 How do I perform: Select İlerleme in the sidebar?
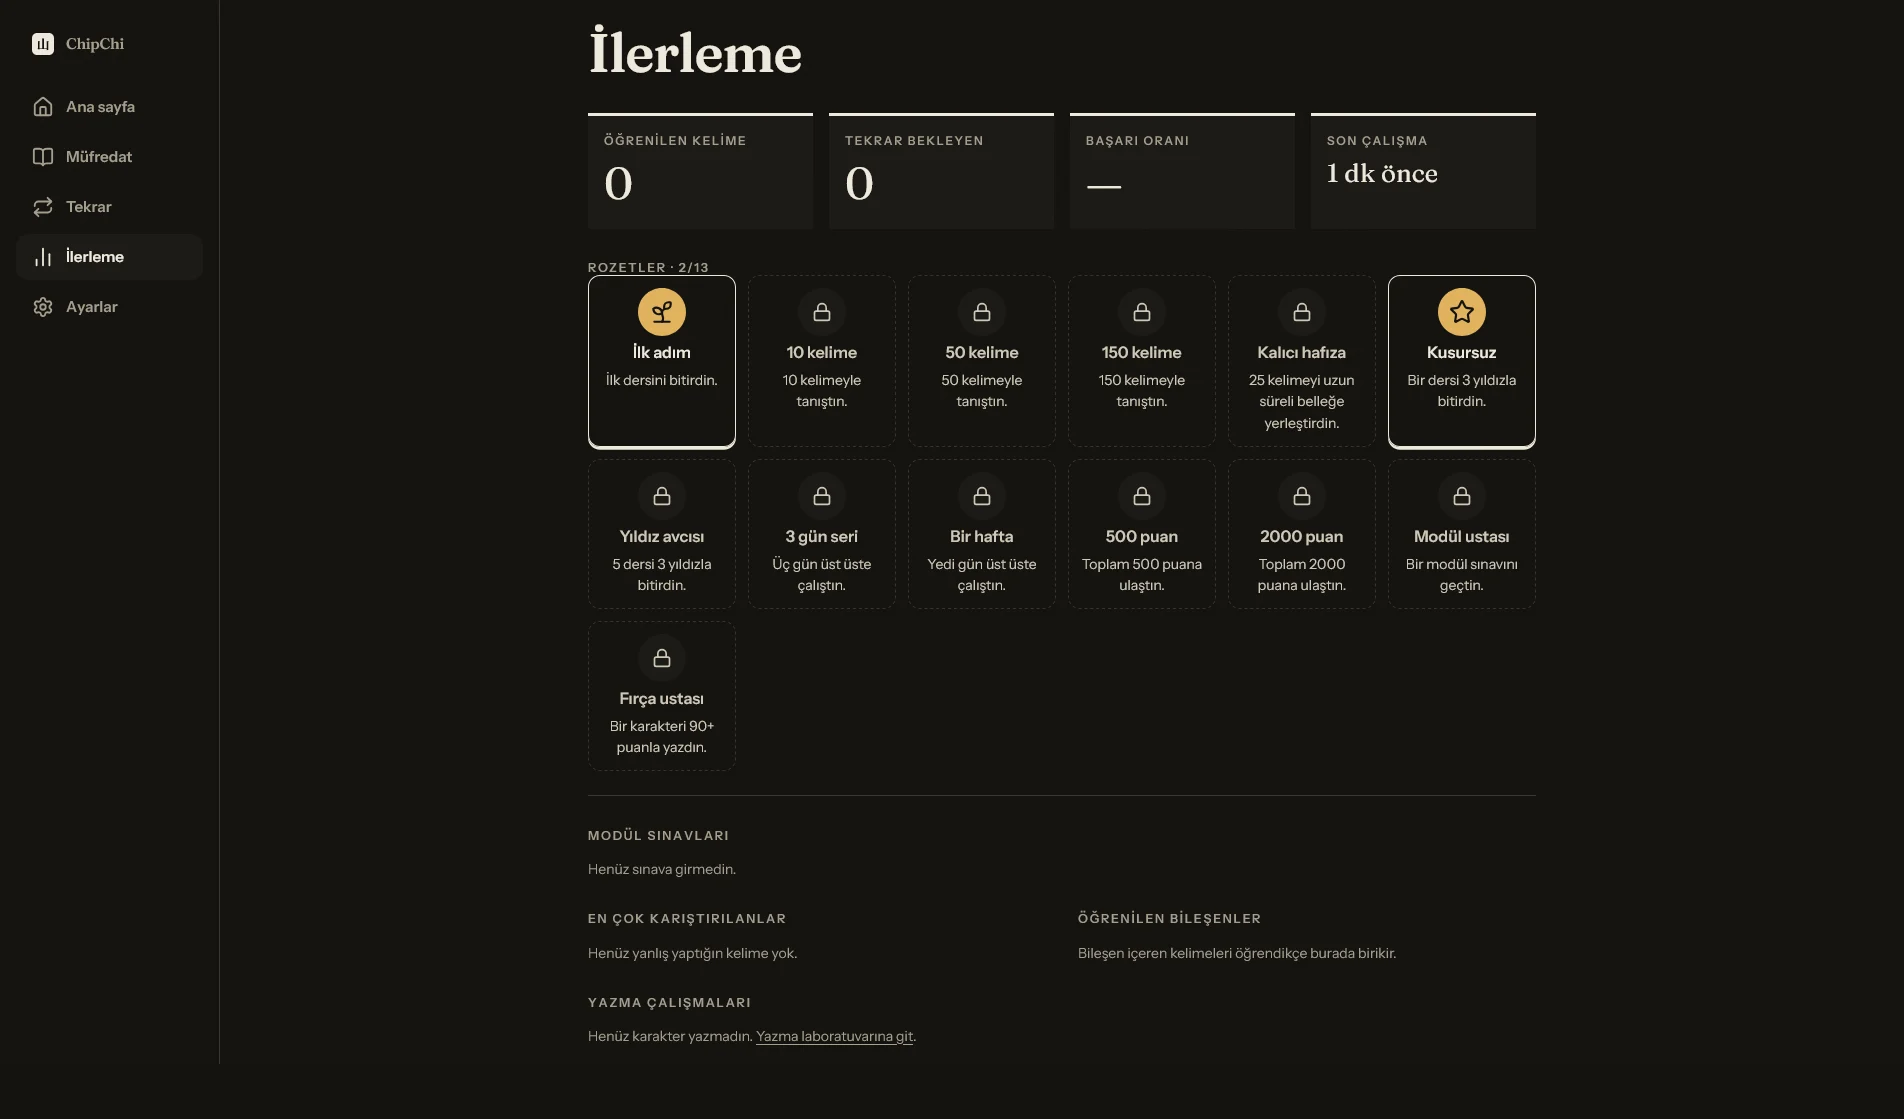click(x=110, y=257)
